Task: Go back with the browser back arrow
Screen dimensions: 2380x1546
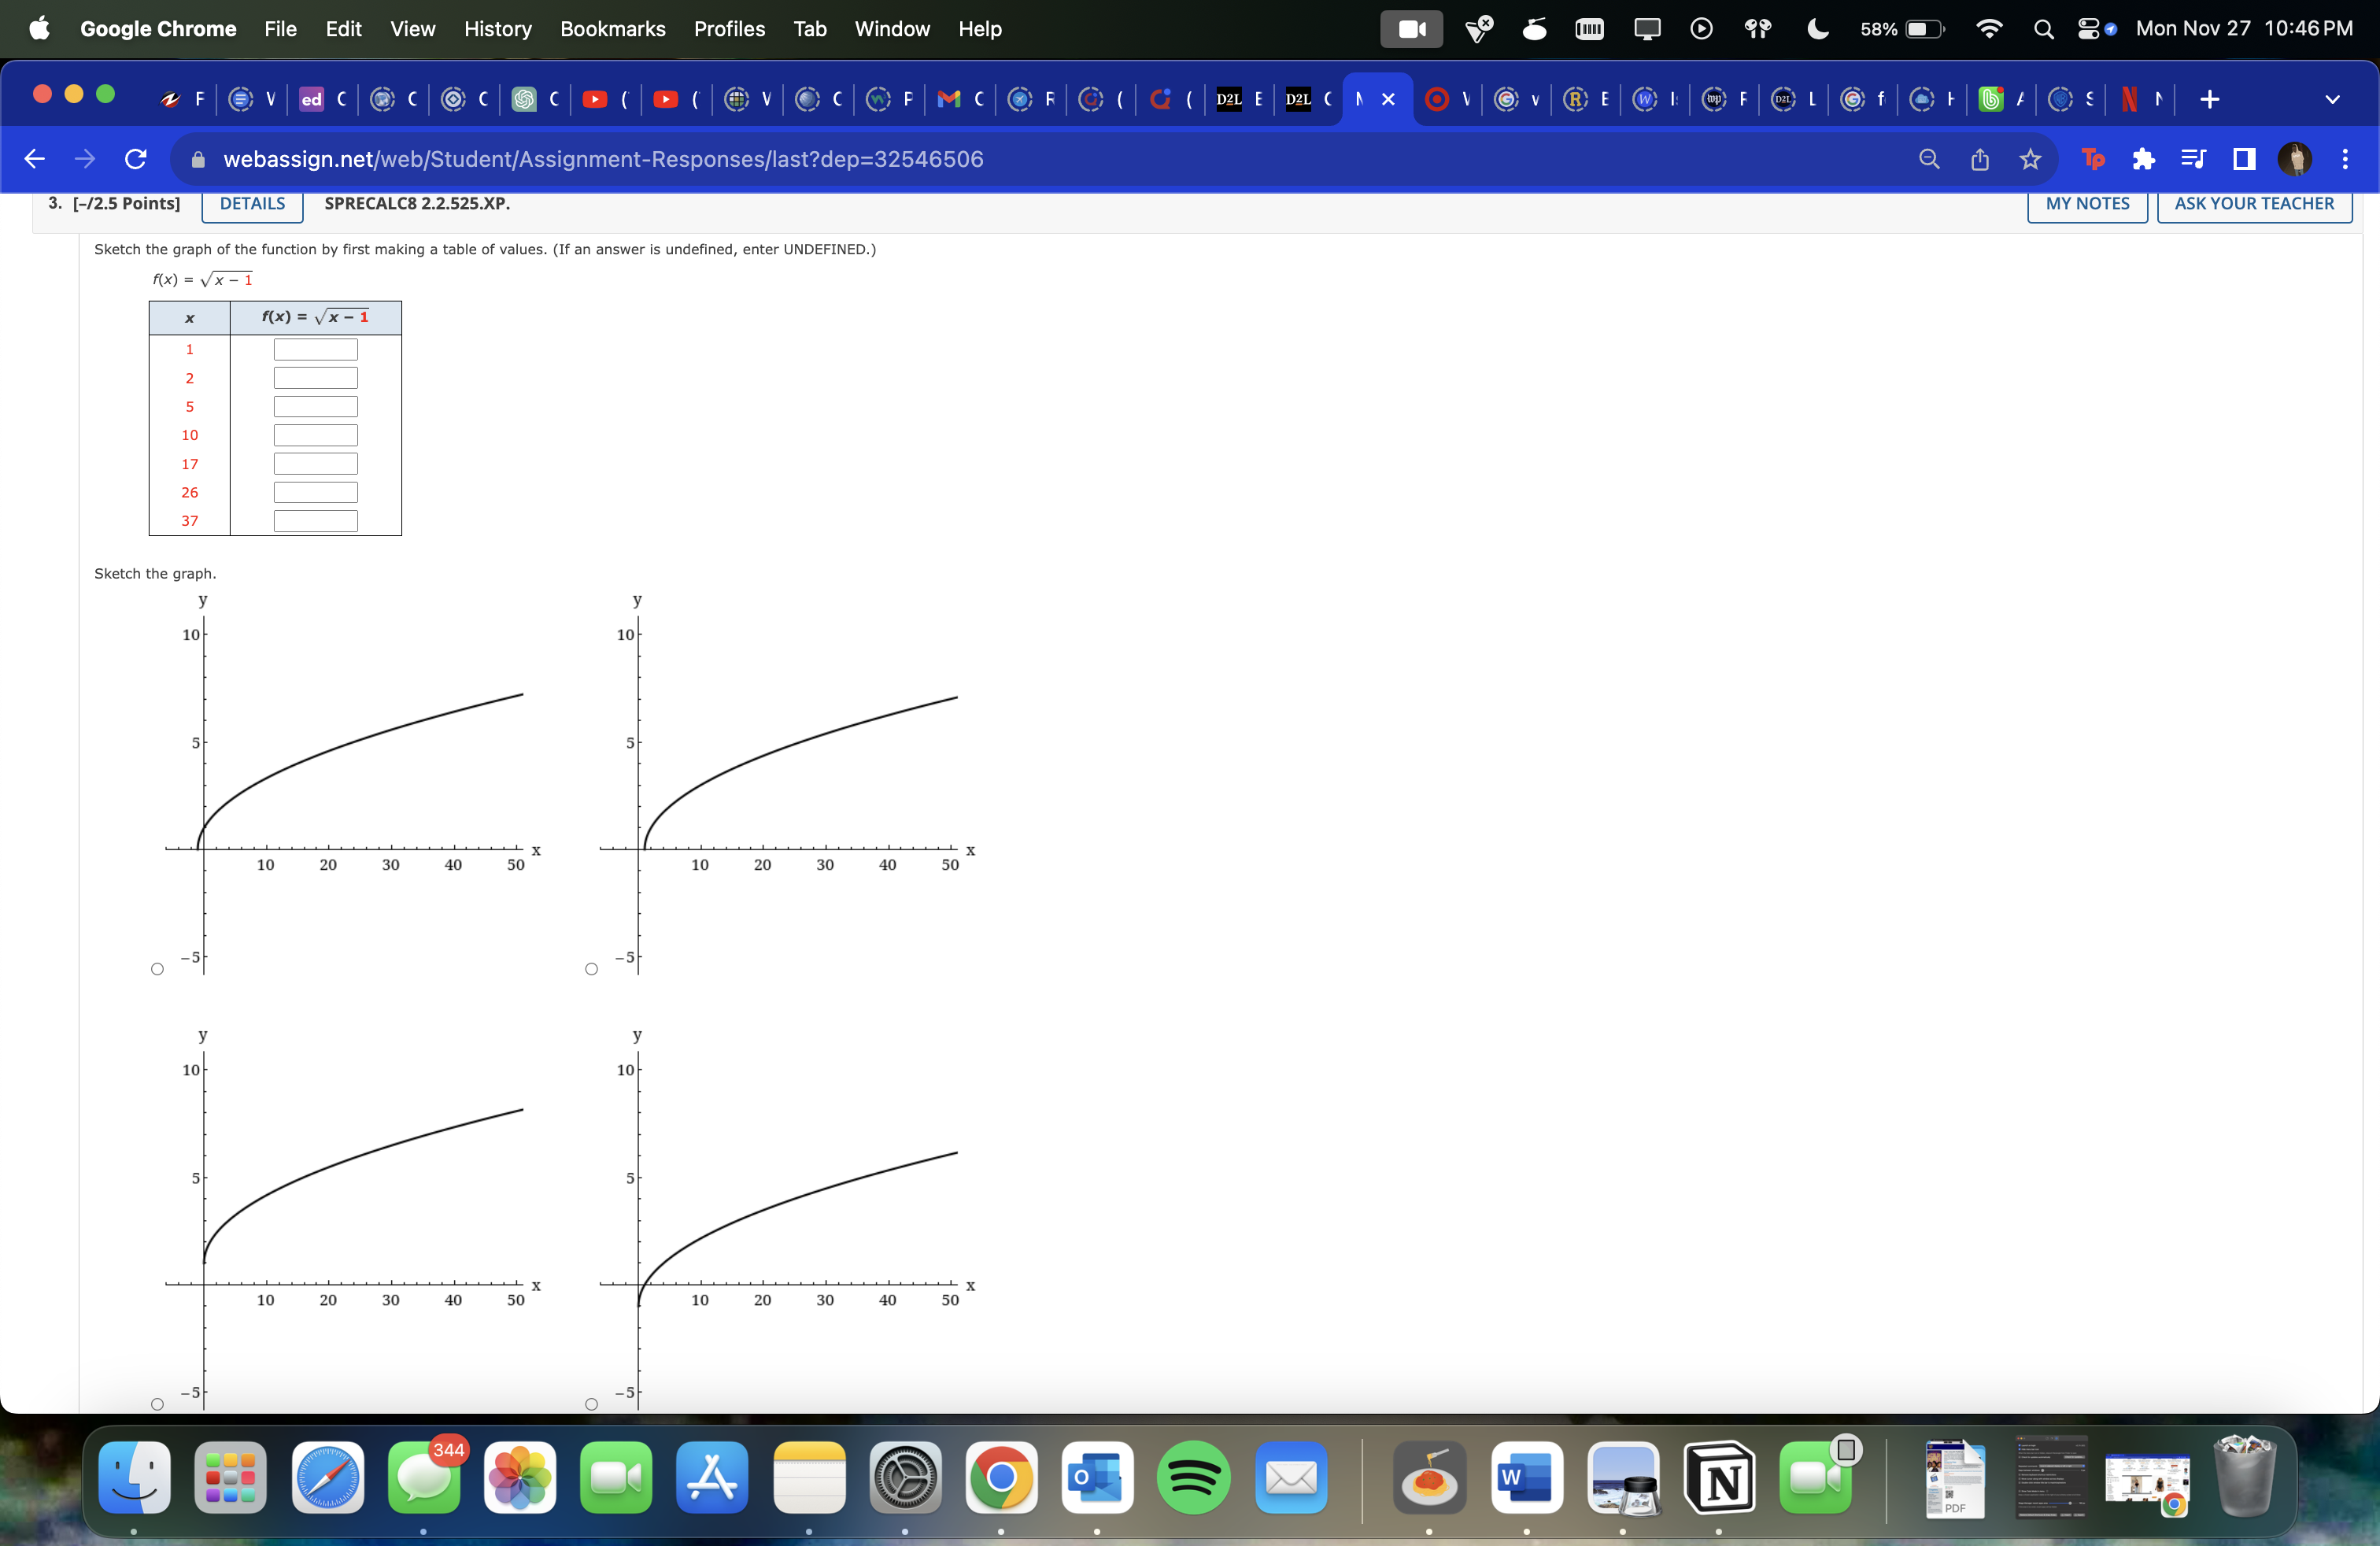Action: [34, 159]
